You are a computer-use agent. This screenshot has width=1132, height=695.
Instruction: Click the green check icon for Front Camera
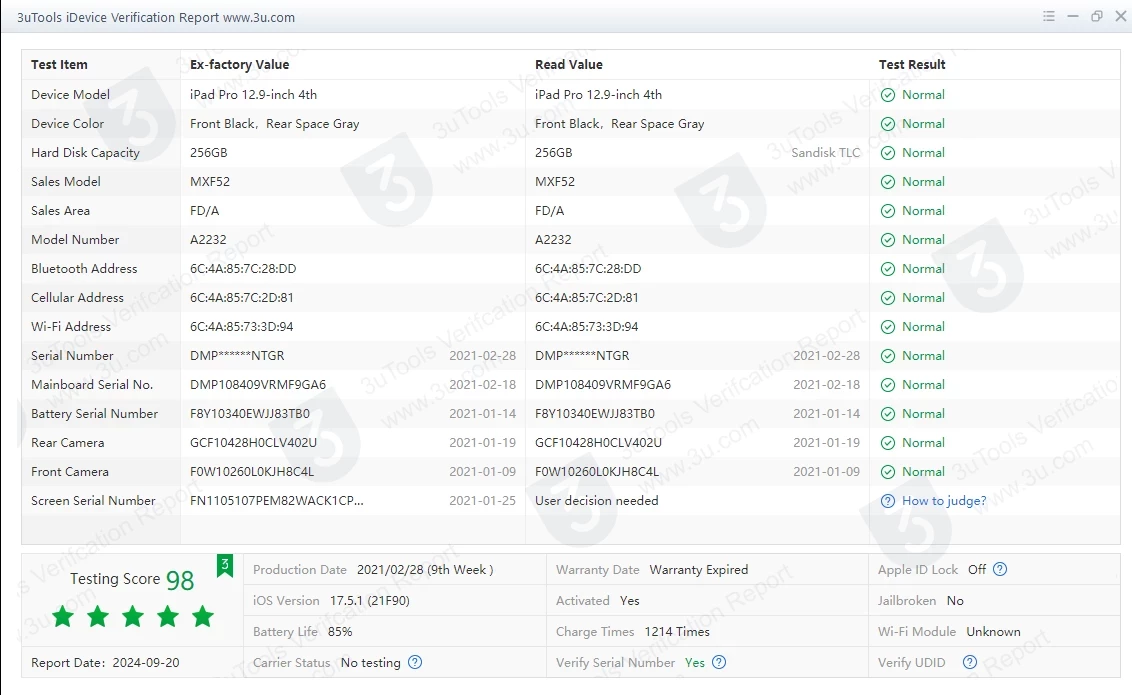pos(888,472)
